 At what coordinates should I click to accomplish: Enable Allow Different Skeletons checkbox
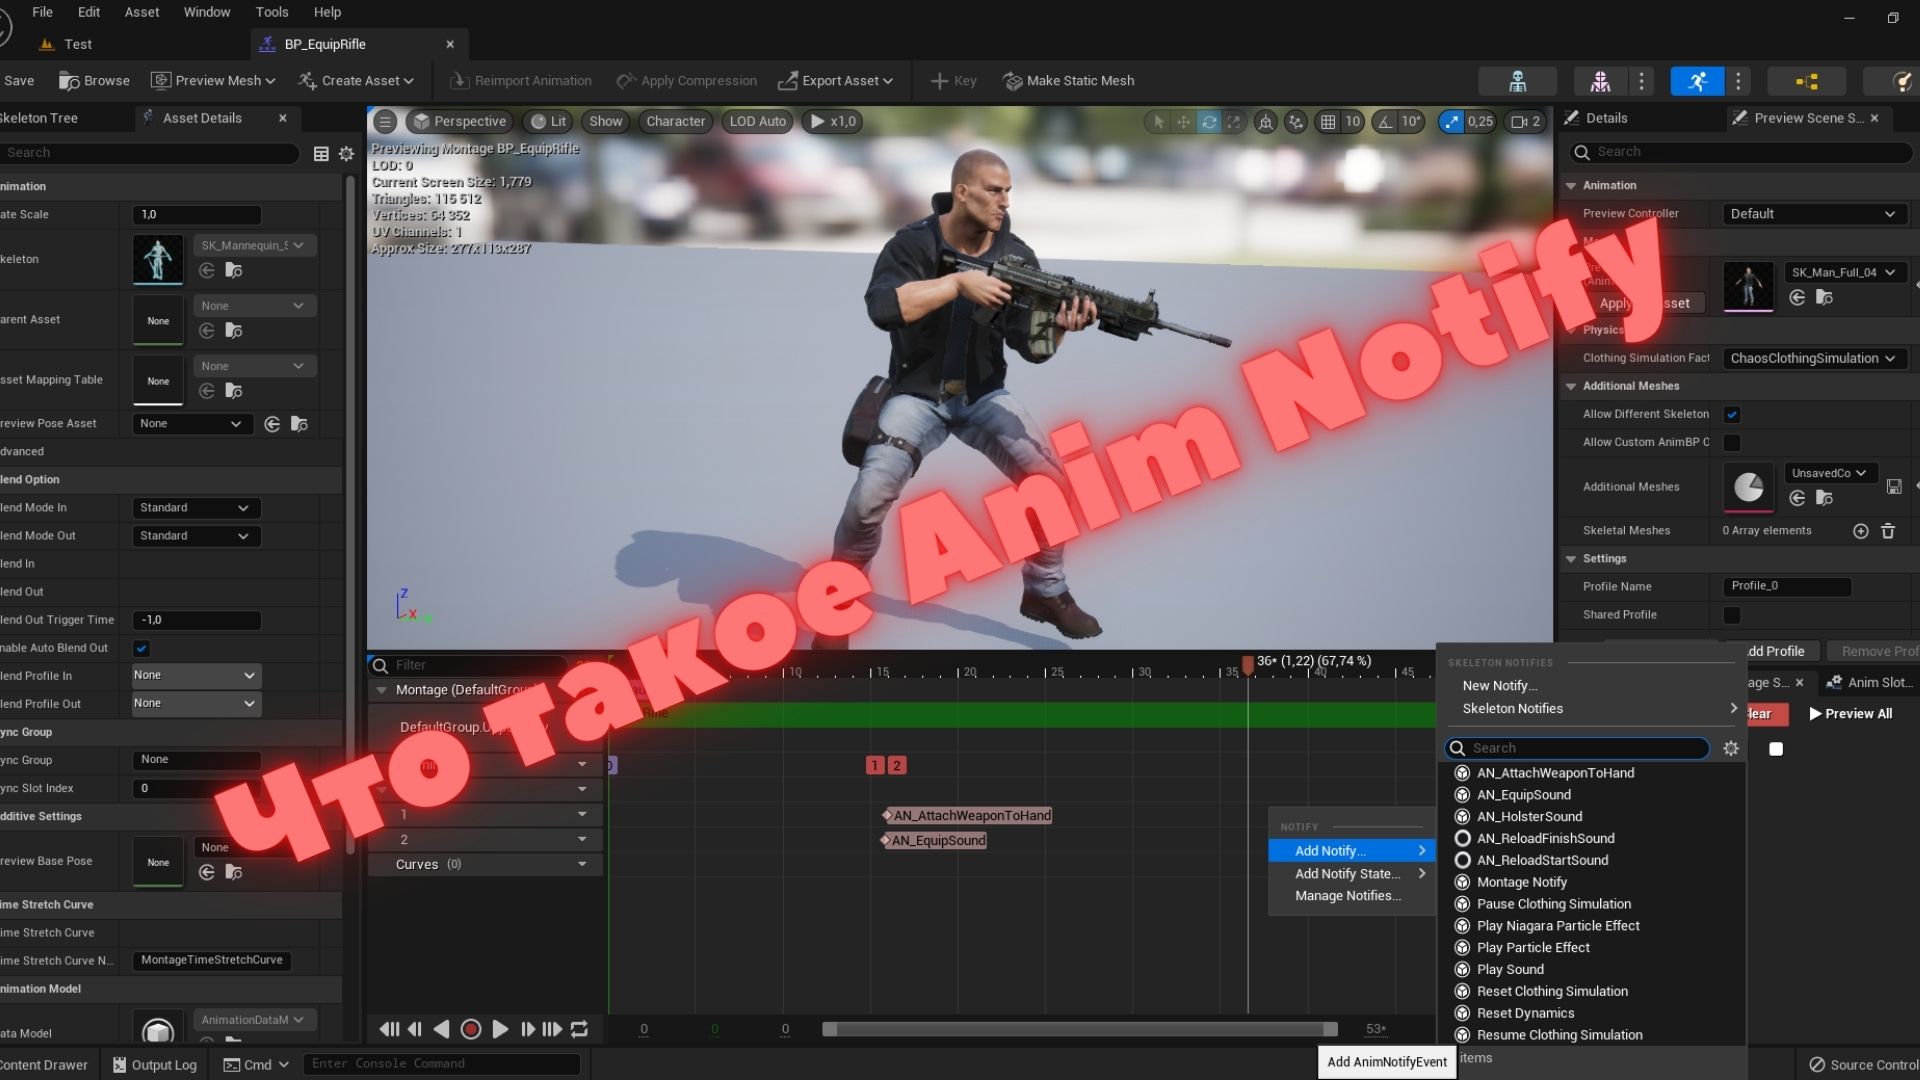tap(1733, 414)
